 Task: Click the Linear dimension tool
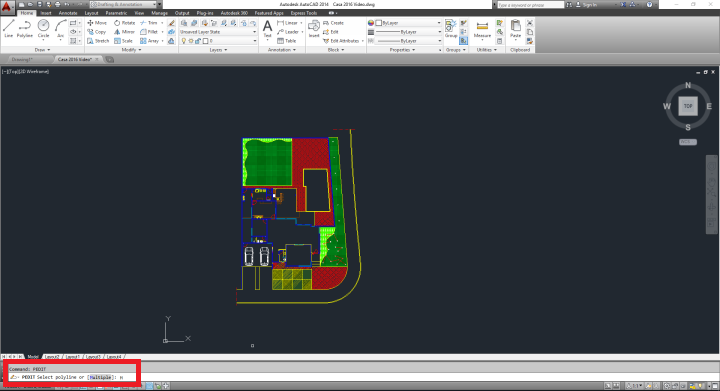[x=287, y=22]
